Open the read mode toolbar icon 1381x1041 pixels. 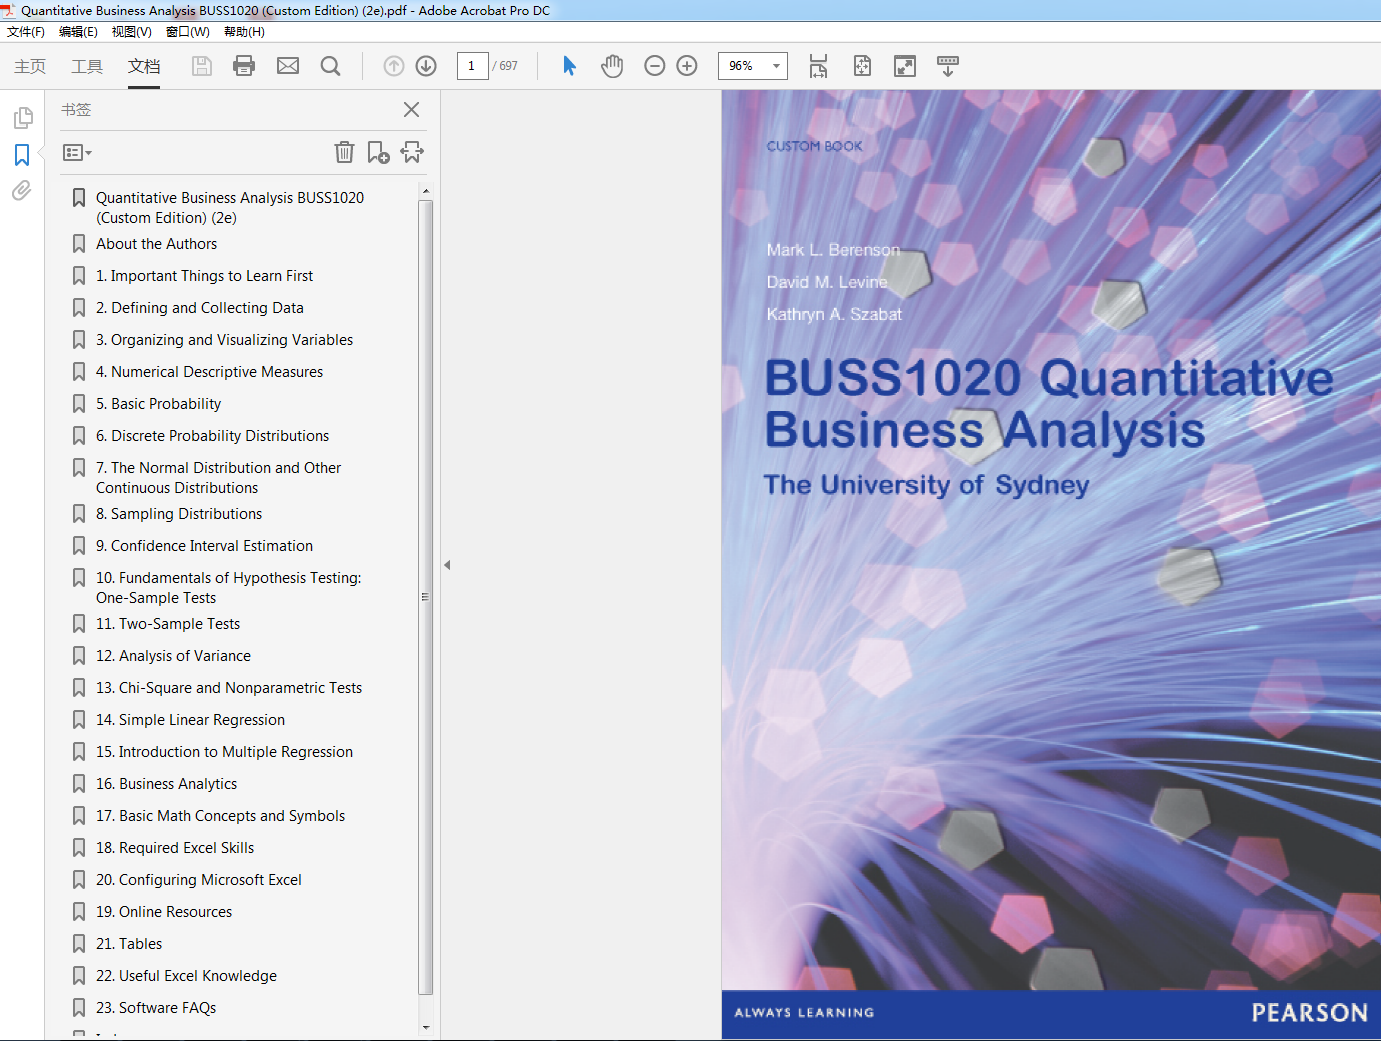948,66
